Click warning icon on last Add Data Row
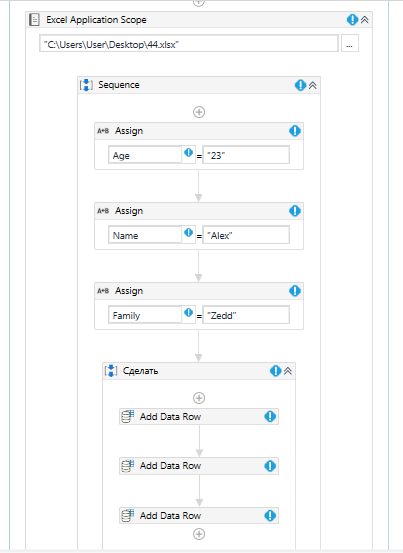This screenshot has height=553, width=403. pos(270,516)
